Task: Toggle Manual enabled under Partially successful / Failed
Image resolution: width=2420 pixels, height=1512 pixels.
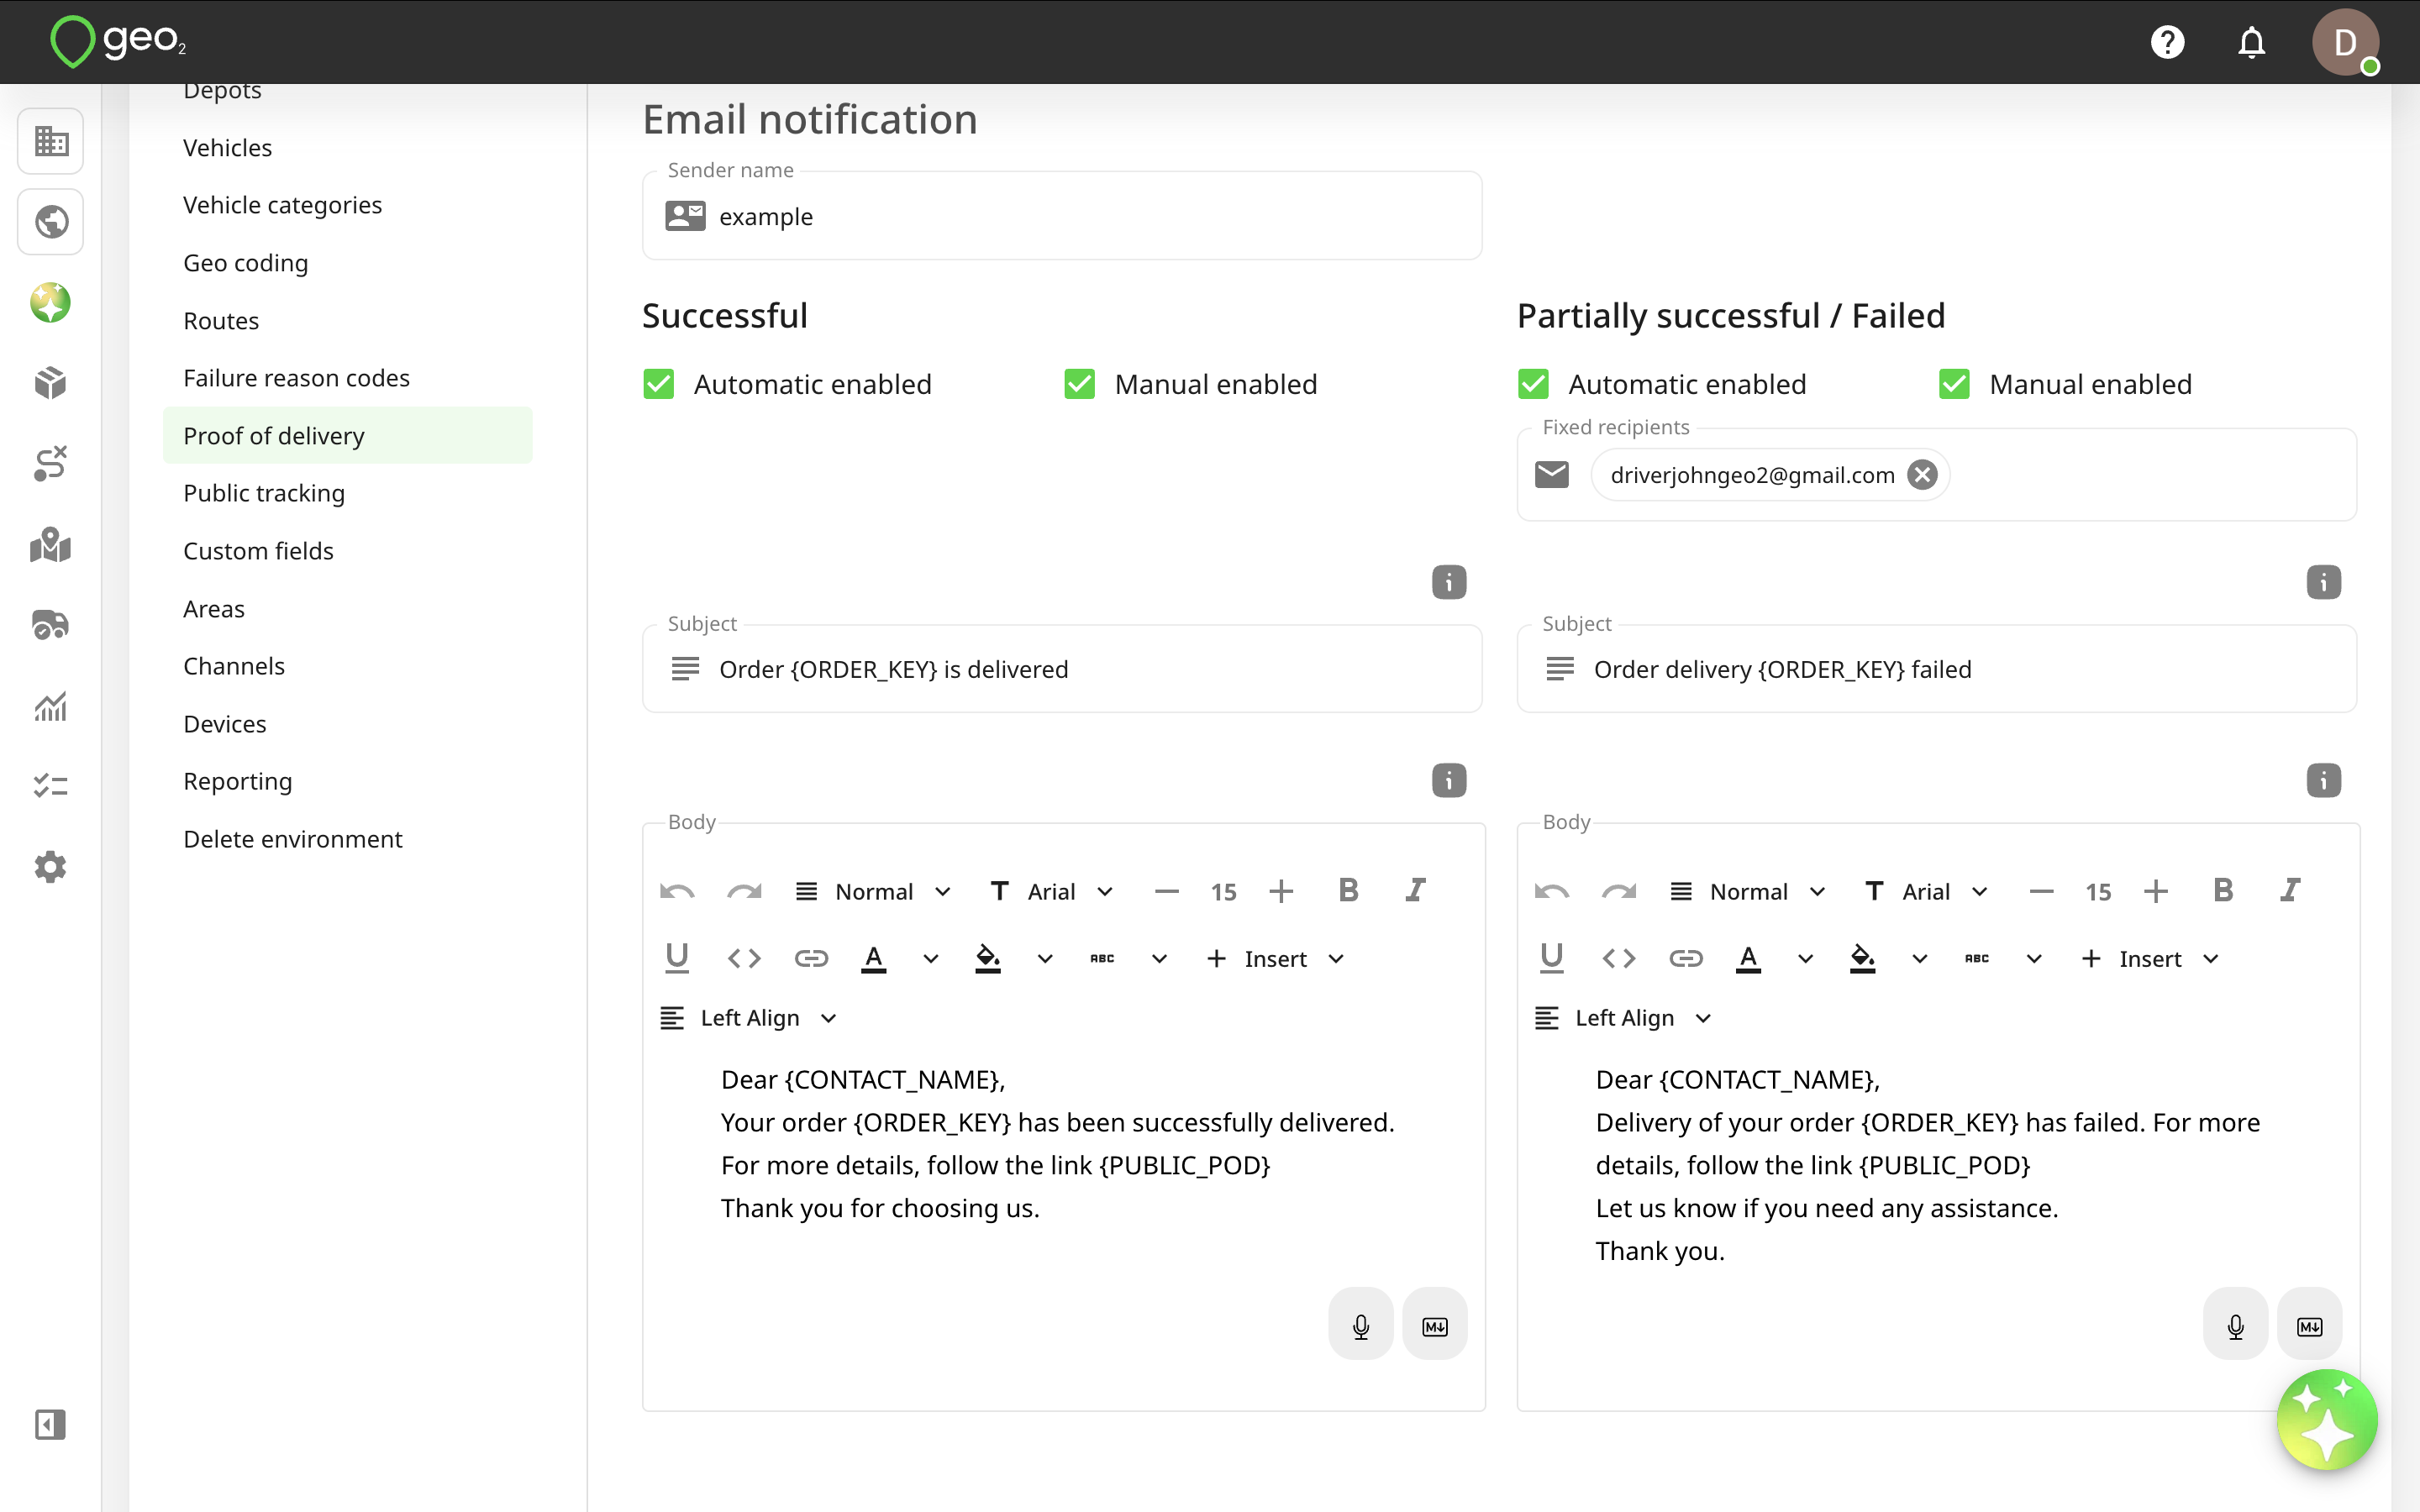Action: tap(1954, 384)
